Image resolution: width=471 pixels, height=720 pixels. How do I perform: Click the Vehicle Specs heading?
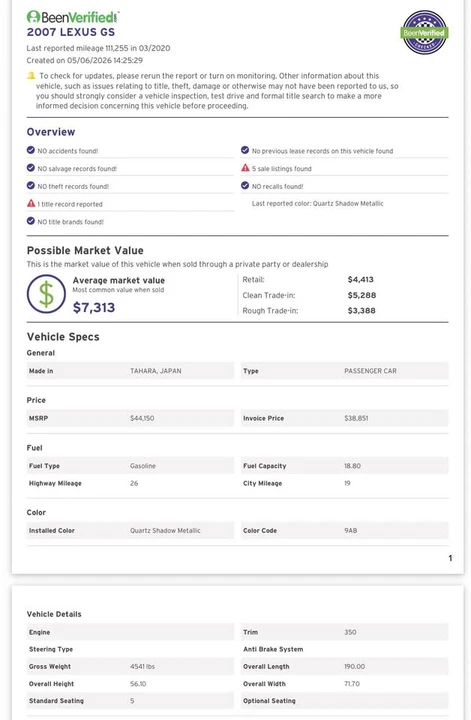coord(63,337)
